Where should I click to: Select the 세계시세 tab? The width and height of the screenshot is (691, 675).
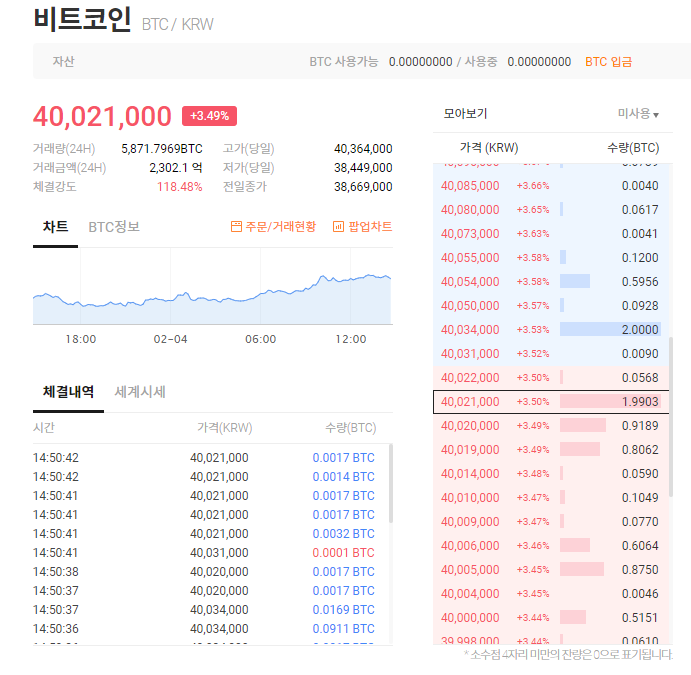[x=140, y=392]
